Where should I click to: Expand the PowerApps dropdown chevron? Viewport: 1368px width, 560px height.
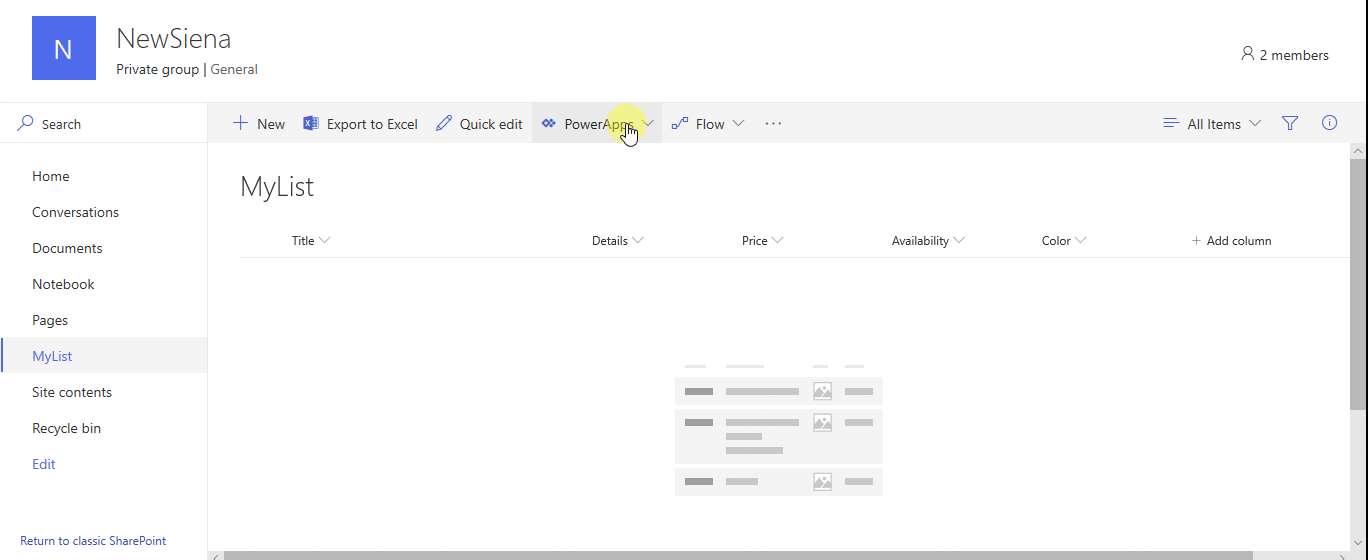[x=648, y=123]
